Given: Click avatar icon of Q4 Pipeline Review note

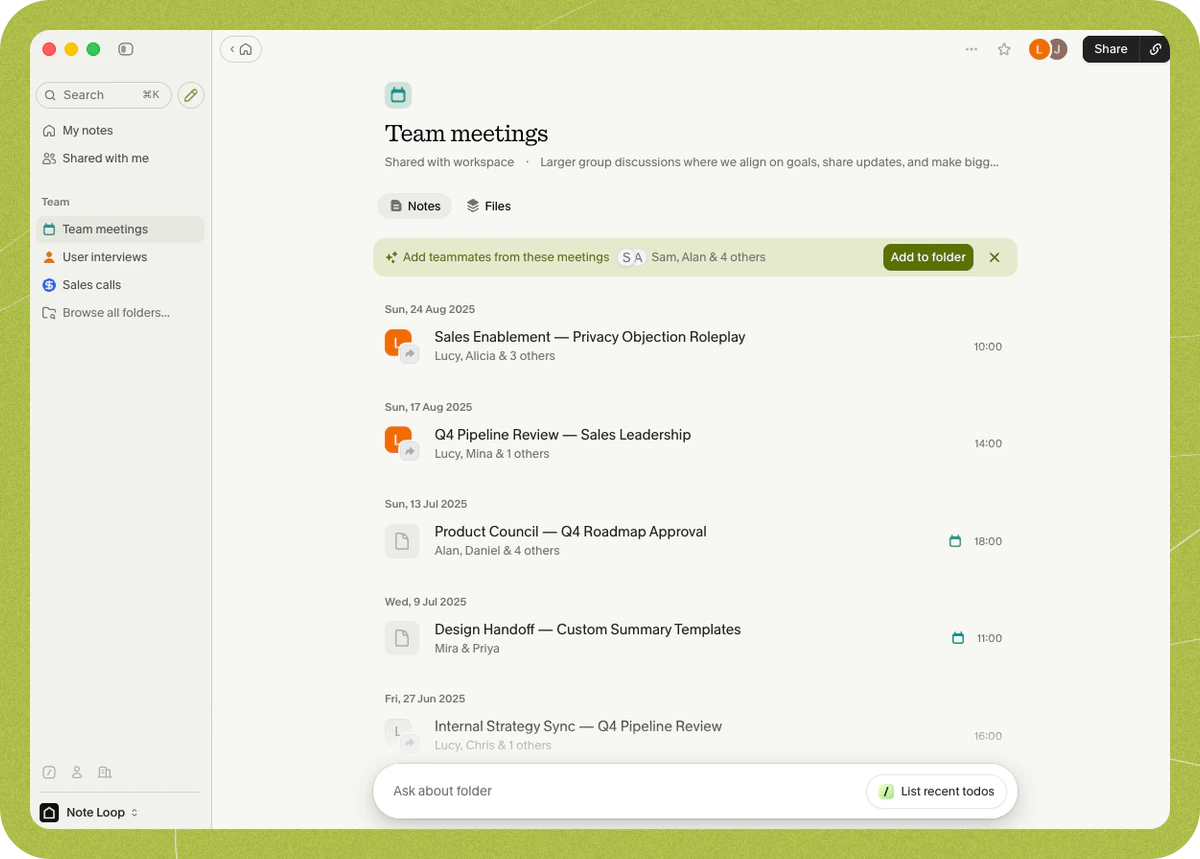Looking at the screenshot, I should pyautogui.click(x=400, y=443).
